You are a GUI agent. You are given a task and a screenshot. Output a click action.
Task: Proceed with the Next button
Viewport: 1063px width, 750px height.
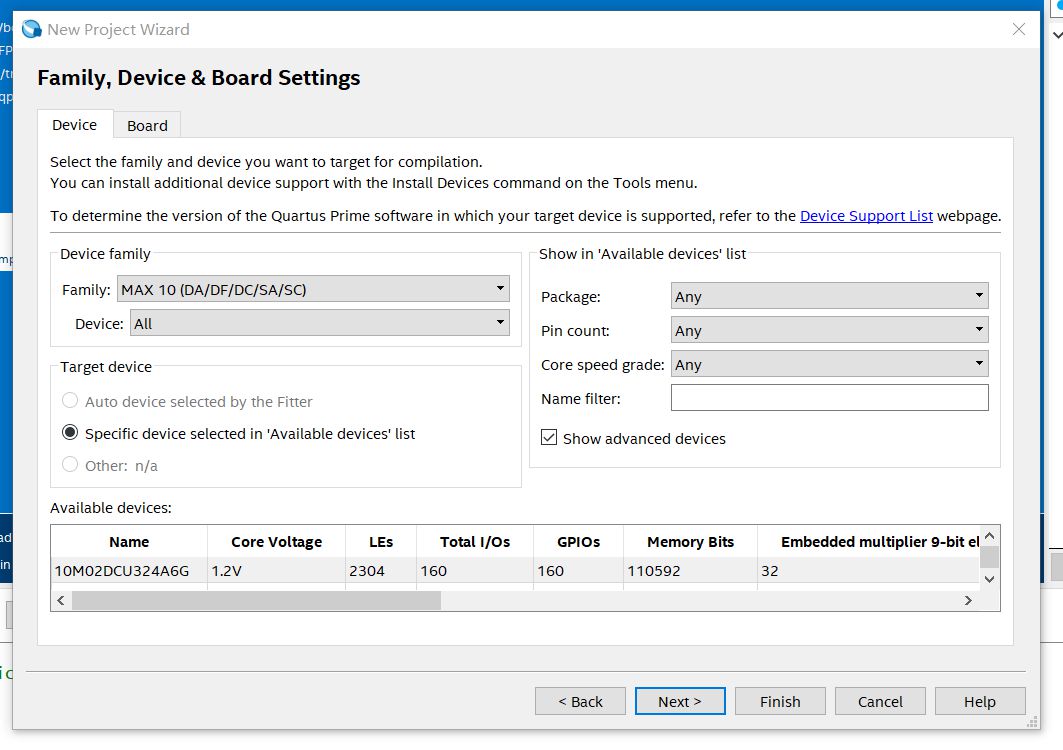(x=680, y=701)
